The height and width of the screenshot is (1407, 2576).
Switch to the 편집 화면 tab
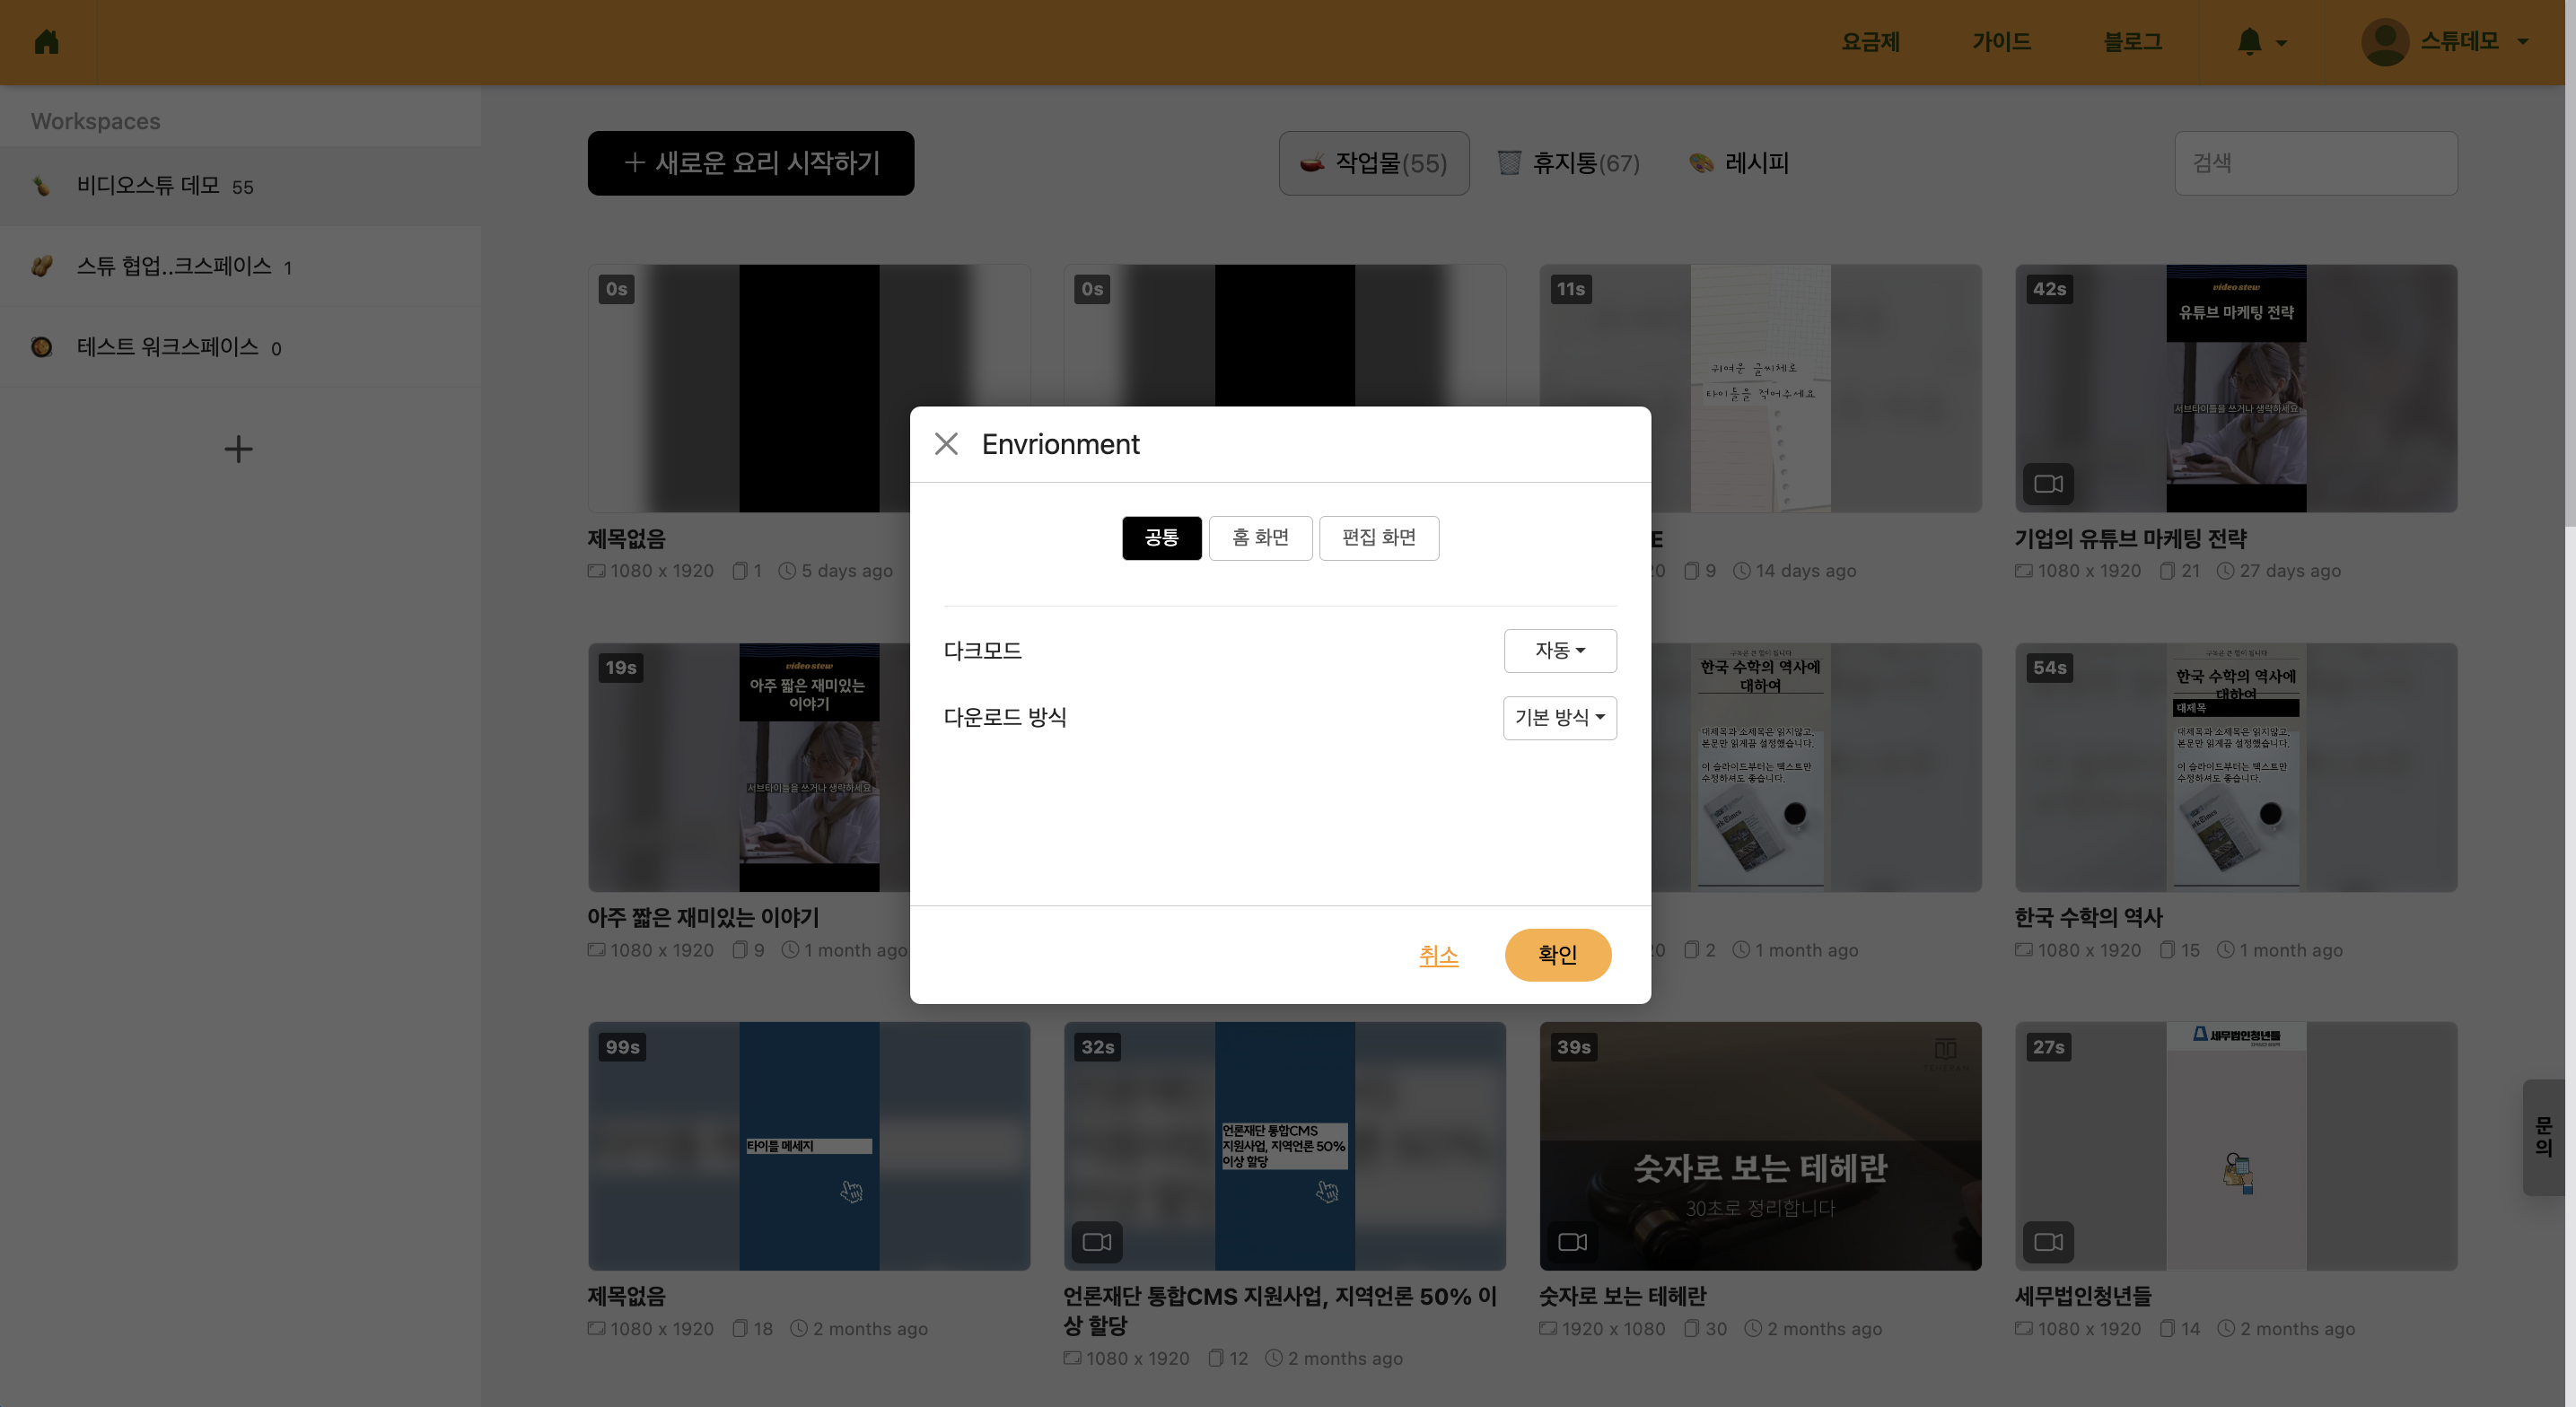click(x=1378, y=538)
